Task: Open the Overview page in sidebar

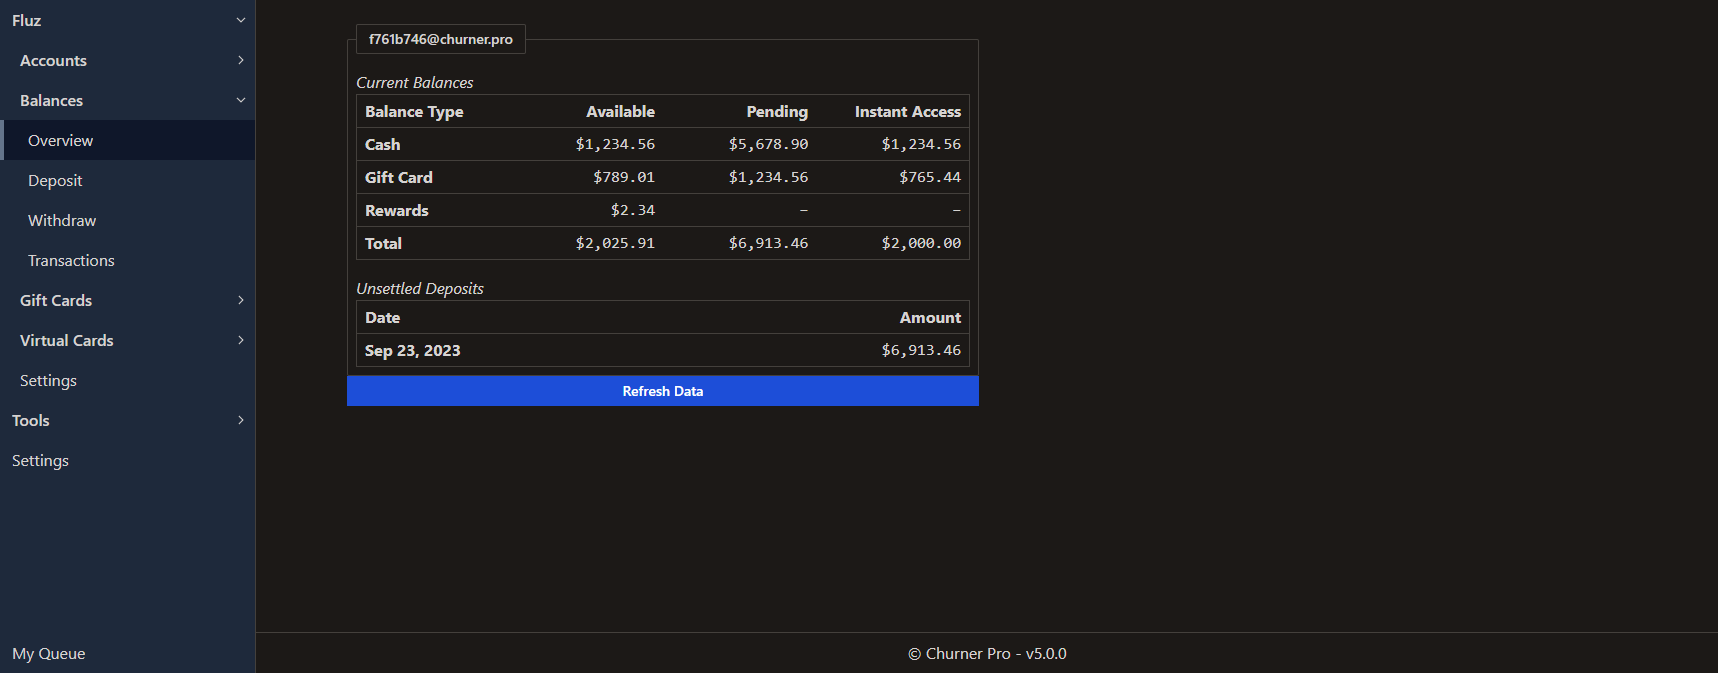Action: click(60, 141)
